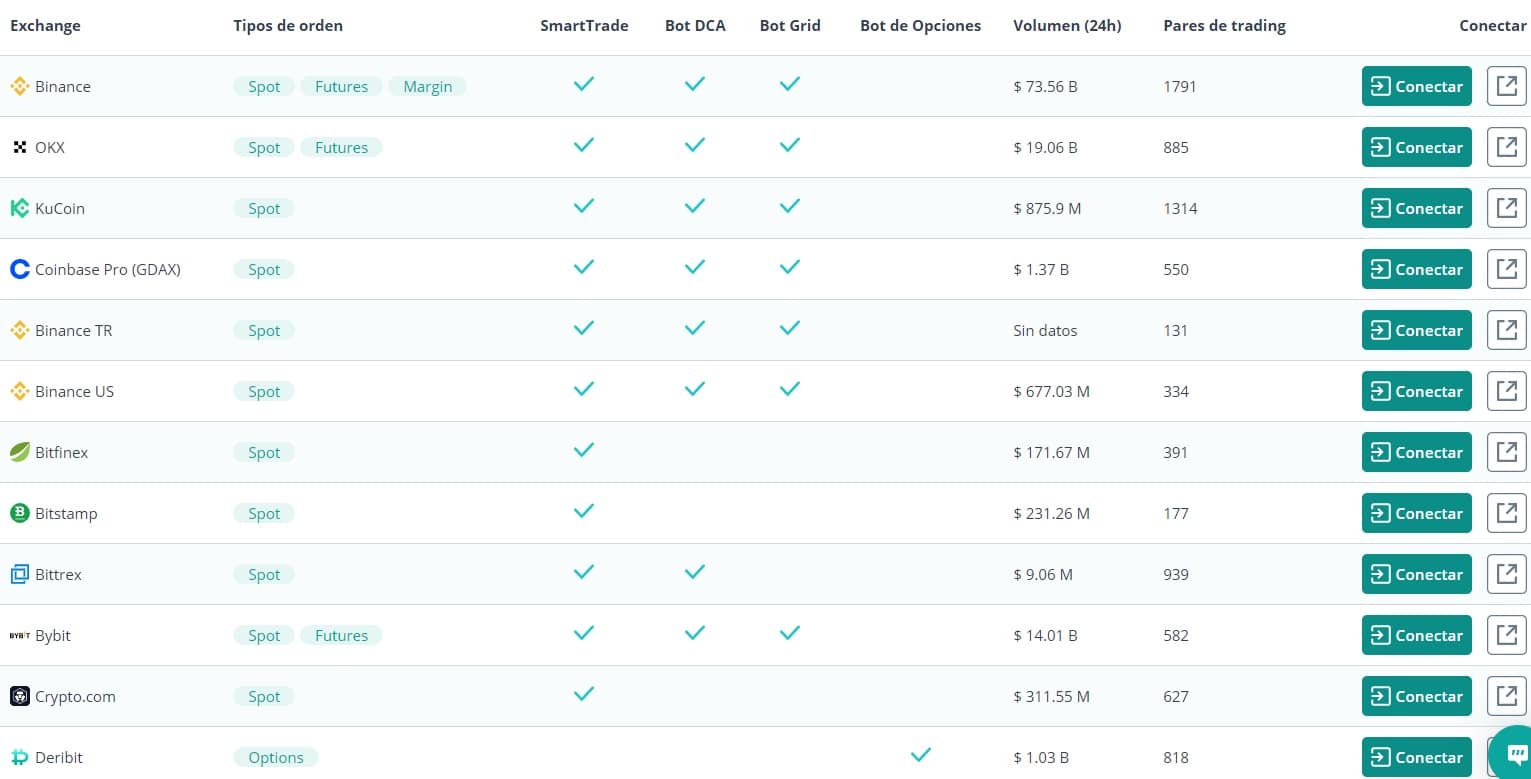This screenshot has height=779, width=1531.
Task: Click the Tipos de orden column header
Action: (x=288, y=25)
